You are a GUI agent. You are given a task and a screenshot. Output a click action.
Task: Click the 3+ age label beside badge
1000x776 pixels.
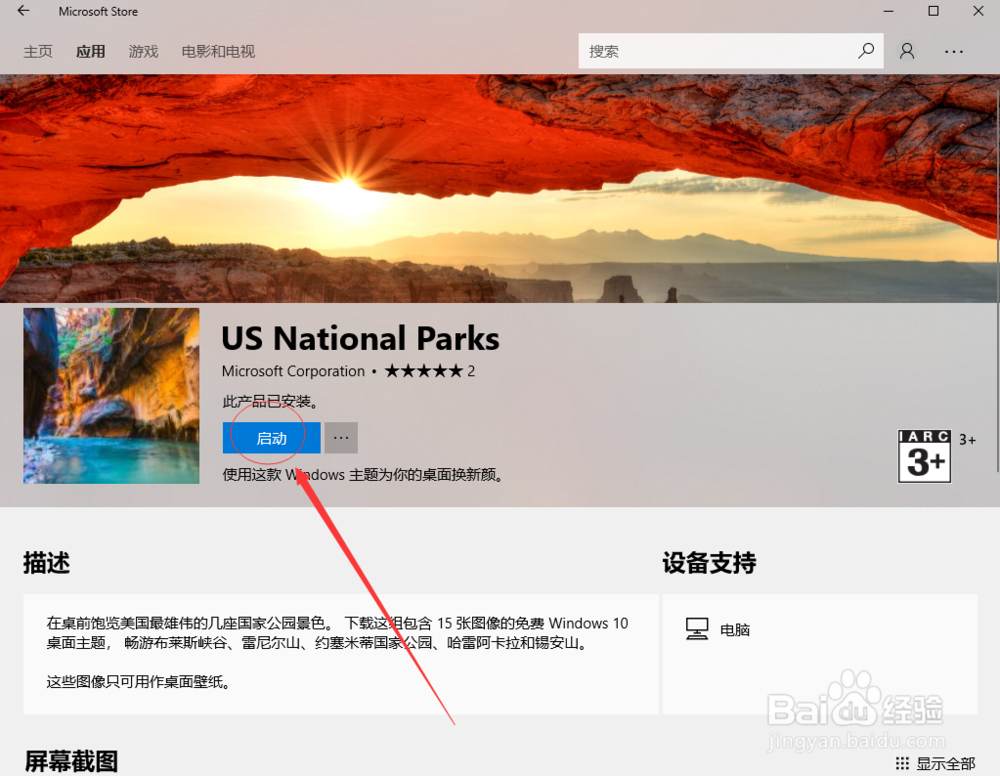click(967, 440)
